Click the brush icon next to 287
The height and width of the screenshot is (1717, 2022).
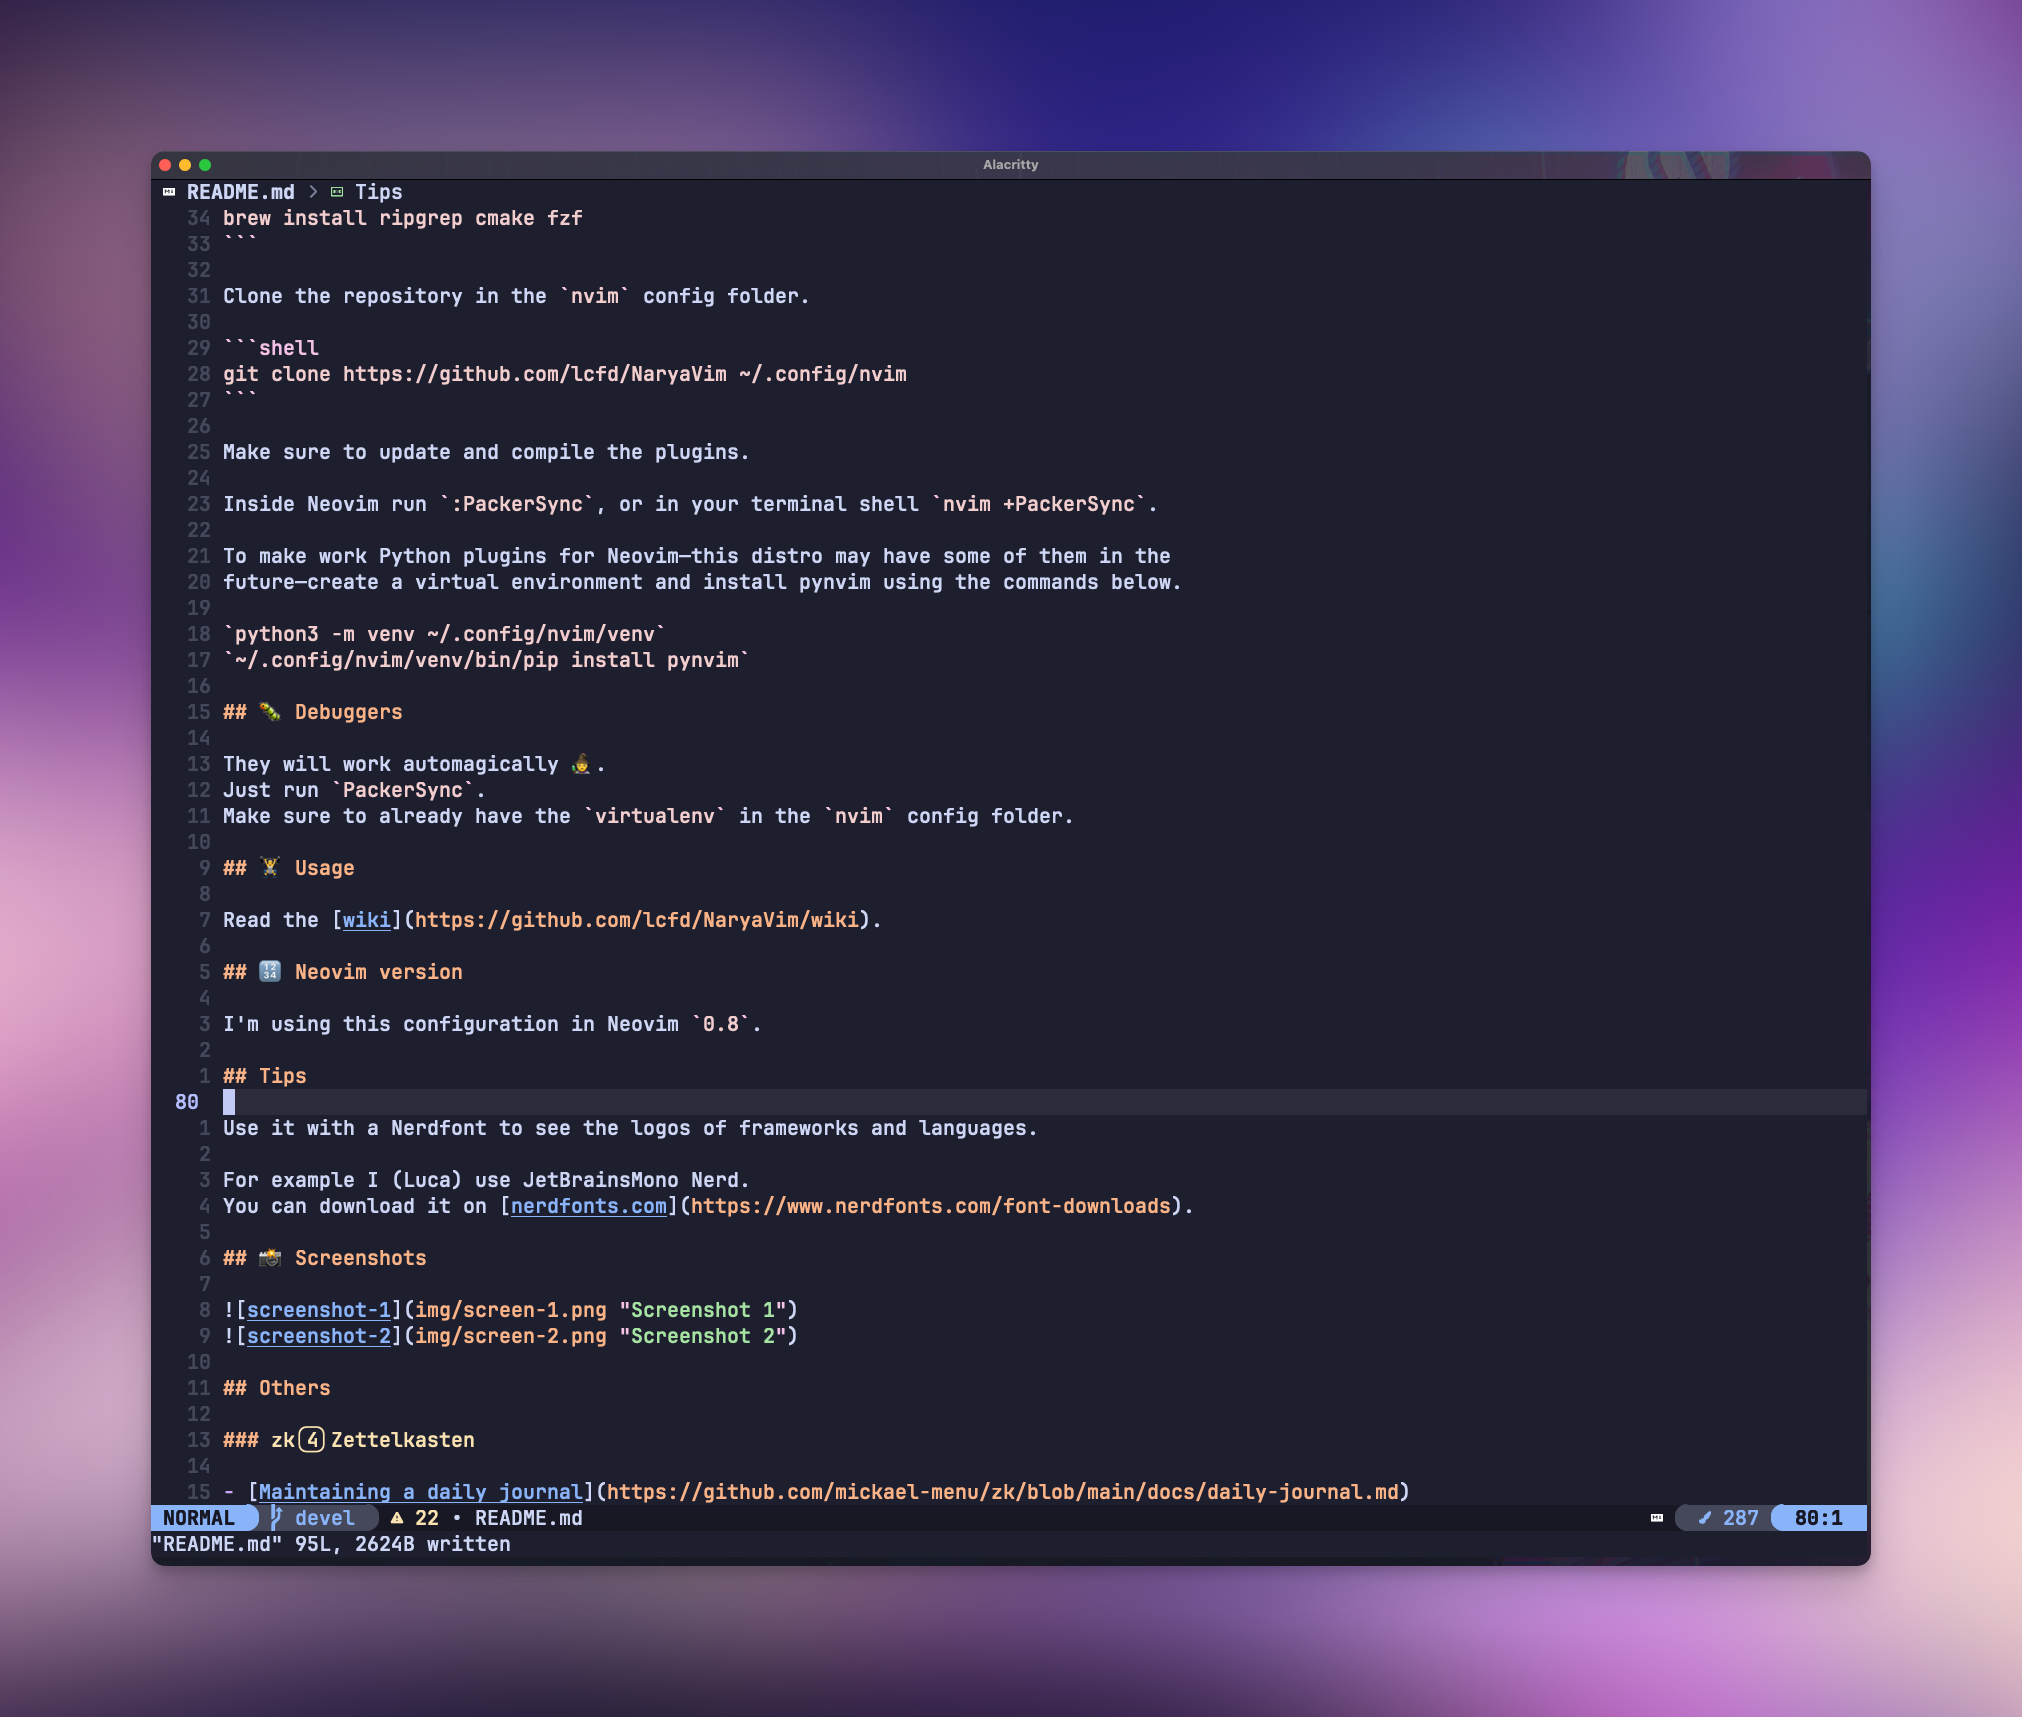[x=1705, y=1518]
